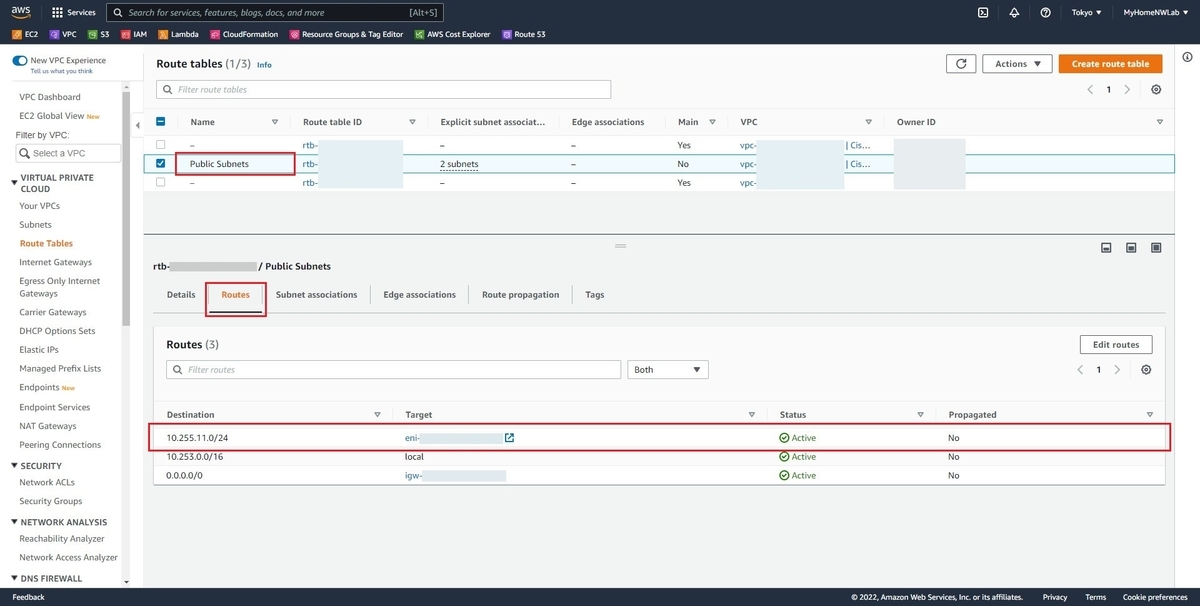
Task: Open routes table settings gear
Action: pos(1146,370)
